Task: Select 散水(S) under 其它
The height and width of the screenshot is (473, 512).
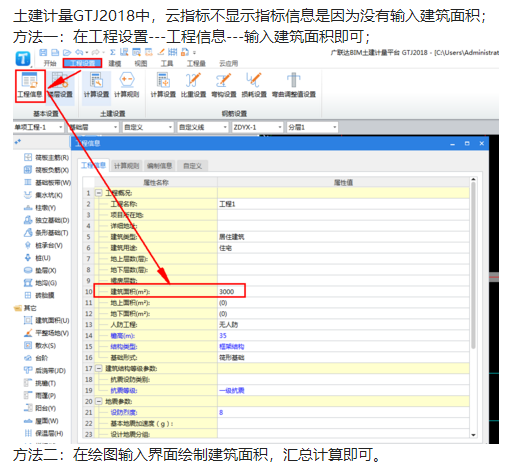Action: click(x=40, y=346)
